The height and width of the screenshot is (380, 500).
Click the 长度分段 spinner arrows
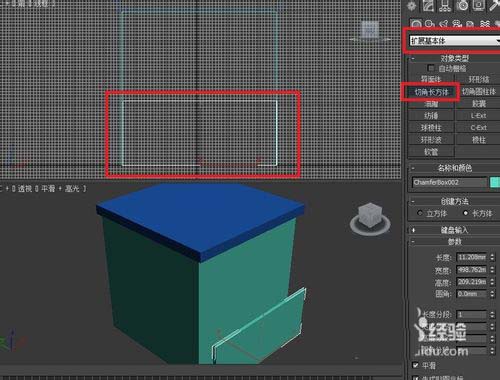(492, 314)
